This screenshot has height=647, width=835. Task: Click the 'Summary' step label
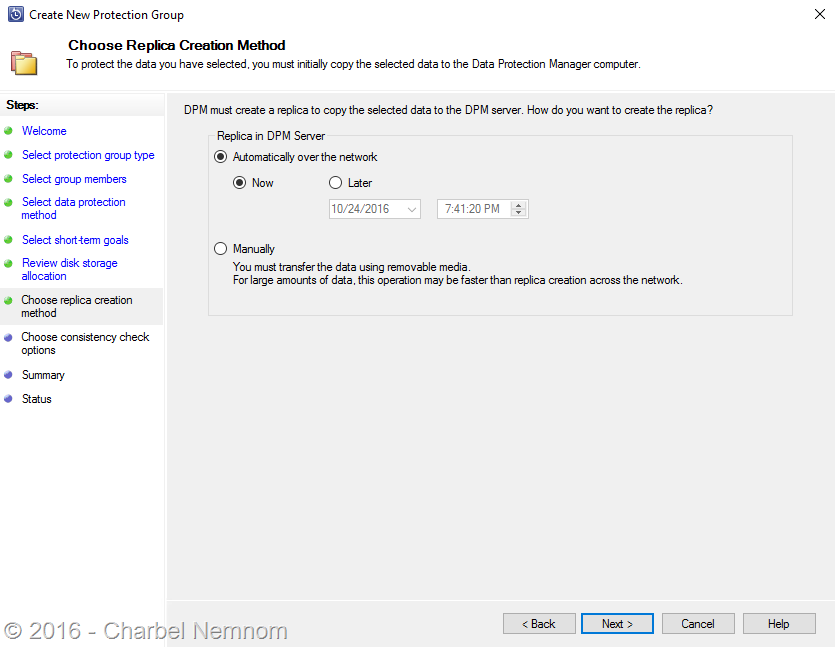[x=43, y=375]
